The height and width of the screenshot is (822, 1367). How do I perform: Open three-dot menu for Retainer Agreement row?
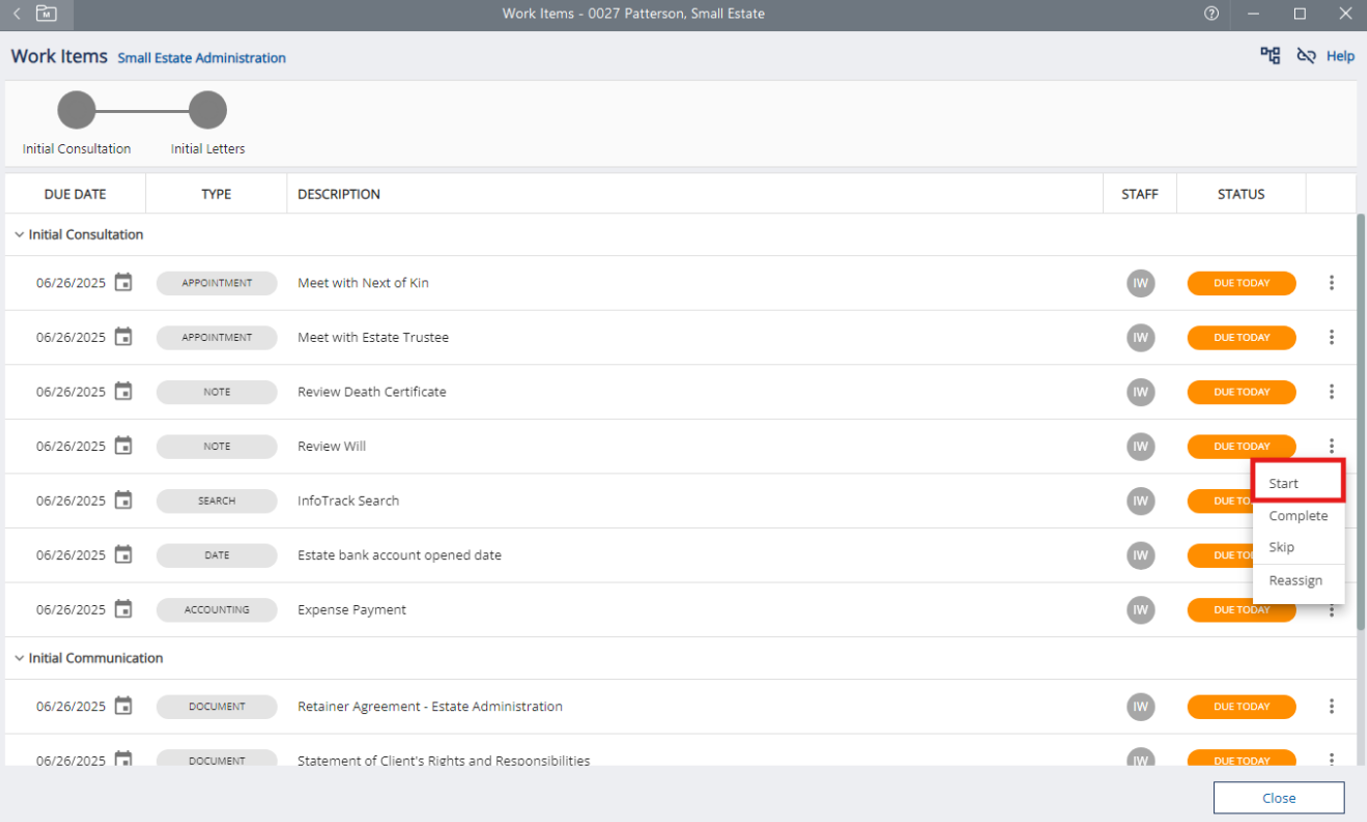[x=1331, y=707]
